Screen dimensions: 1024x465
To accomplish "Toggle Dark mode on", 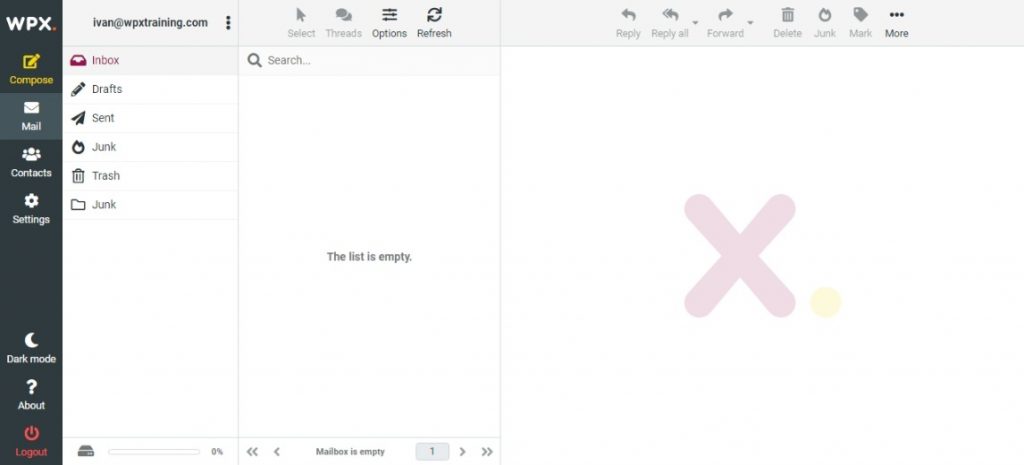I will coord(31,341).
